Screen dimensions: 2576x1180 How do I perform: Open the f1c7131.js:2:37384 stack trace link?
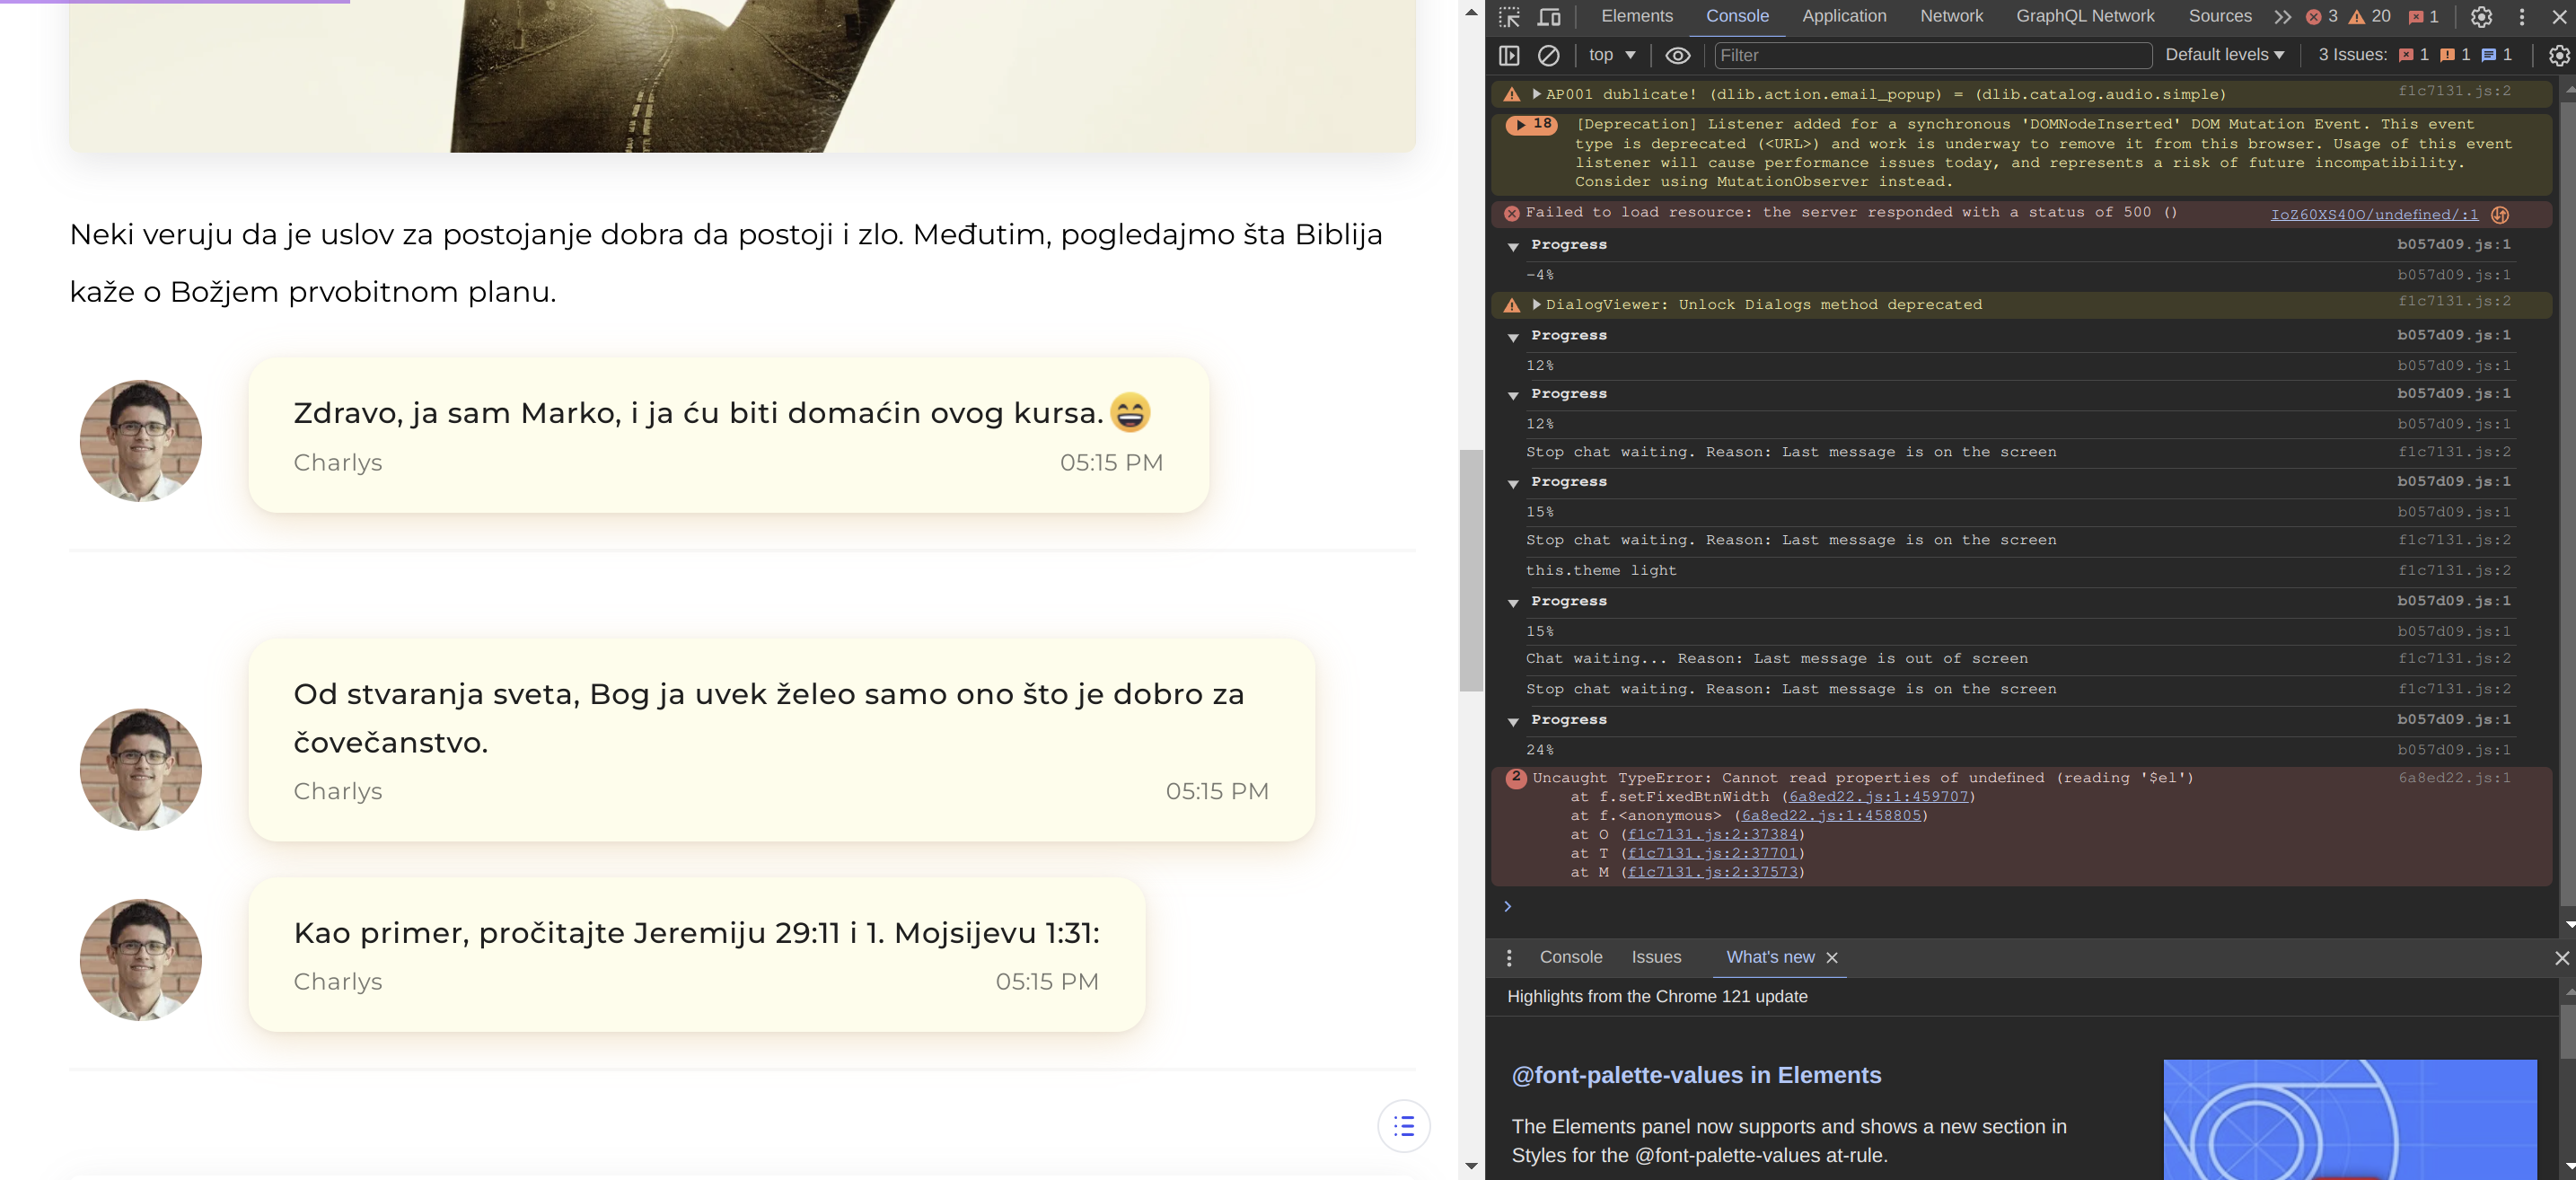[x=1713, y=835]
